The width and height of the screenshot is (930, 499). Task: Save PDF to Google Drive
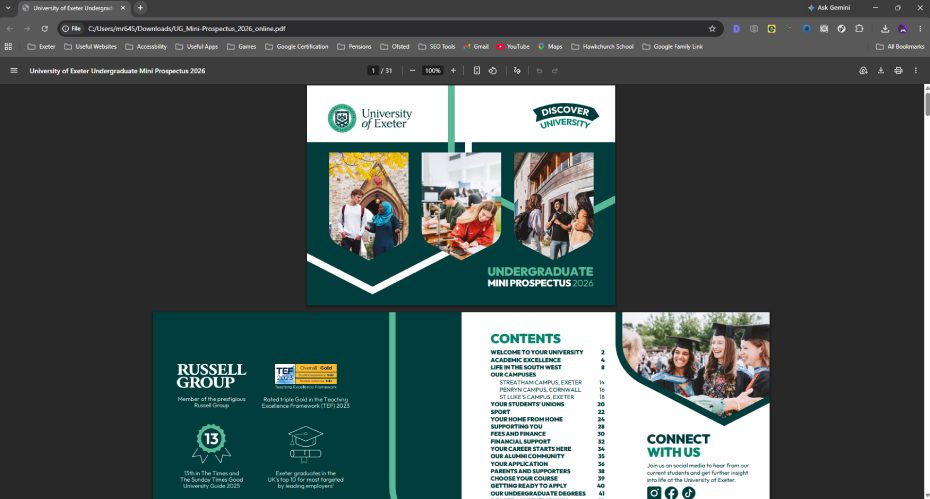(864, 71)
